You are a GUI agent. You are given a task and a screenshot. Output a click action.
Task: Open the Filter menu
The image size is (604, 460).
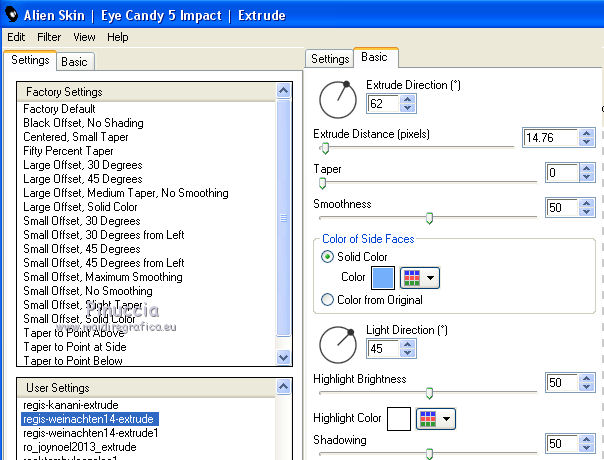point(49,37)
